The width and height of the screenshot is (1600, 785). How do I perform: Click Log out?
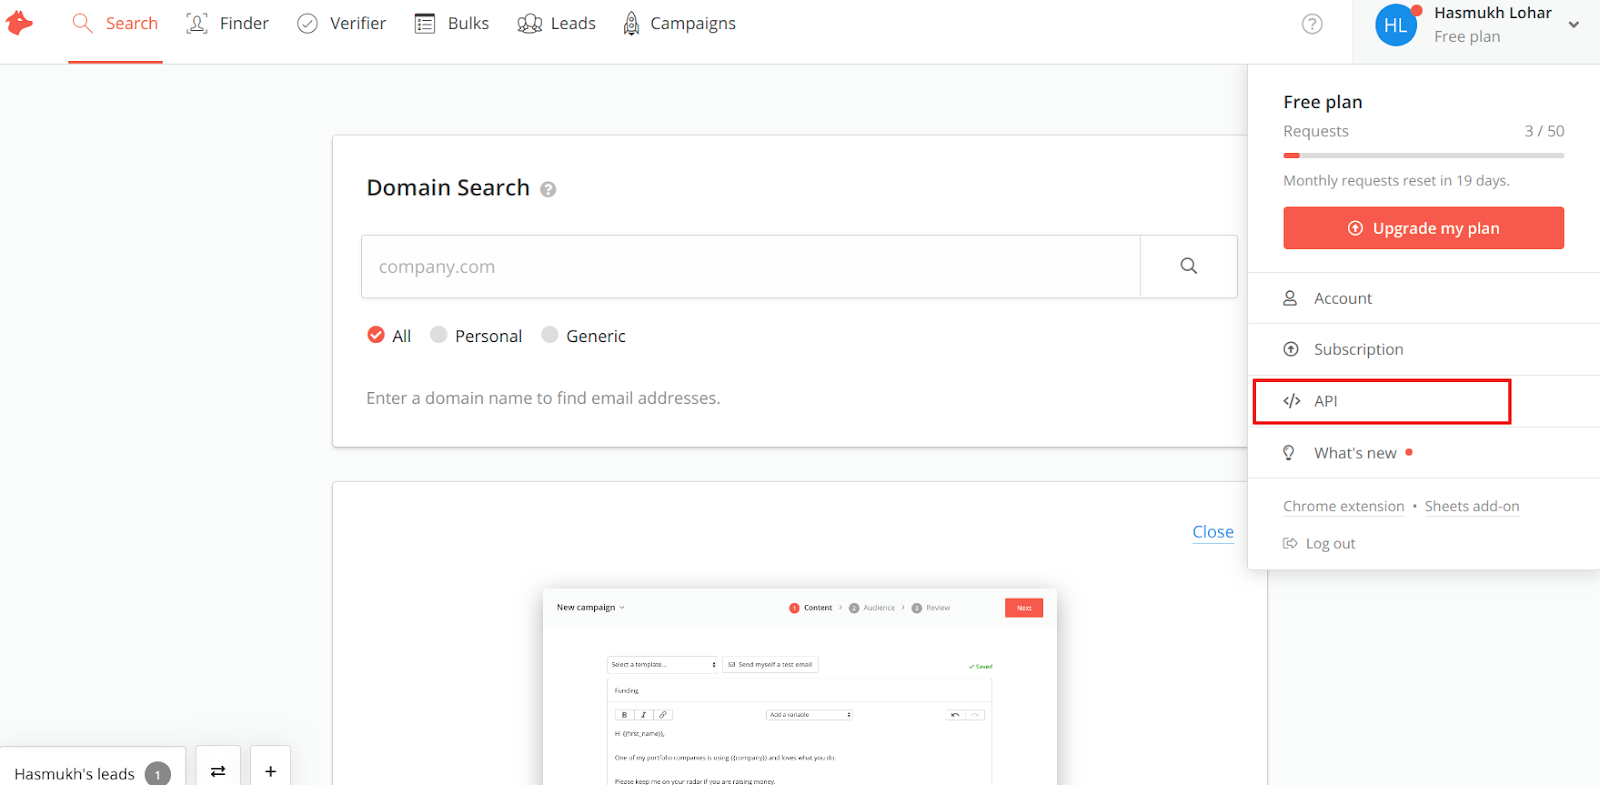[1320, 544]
